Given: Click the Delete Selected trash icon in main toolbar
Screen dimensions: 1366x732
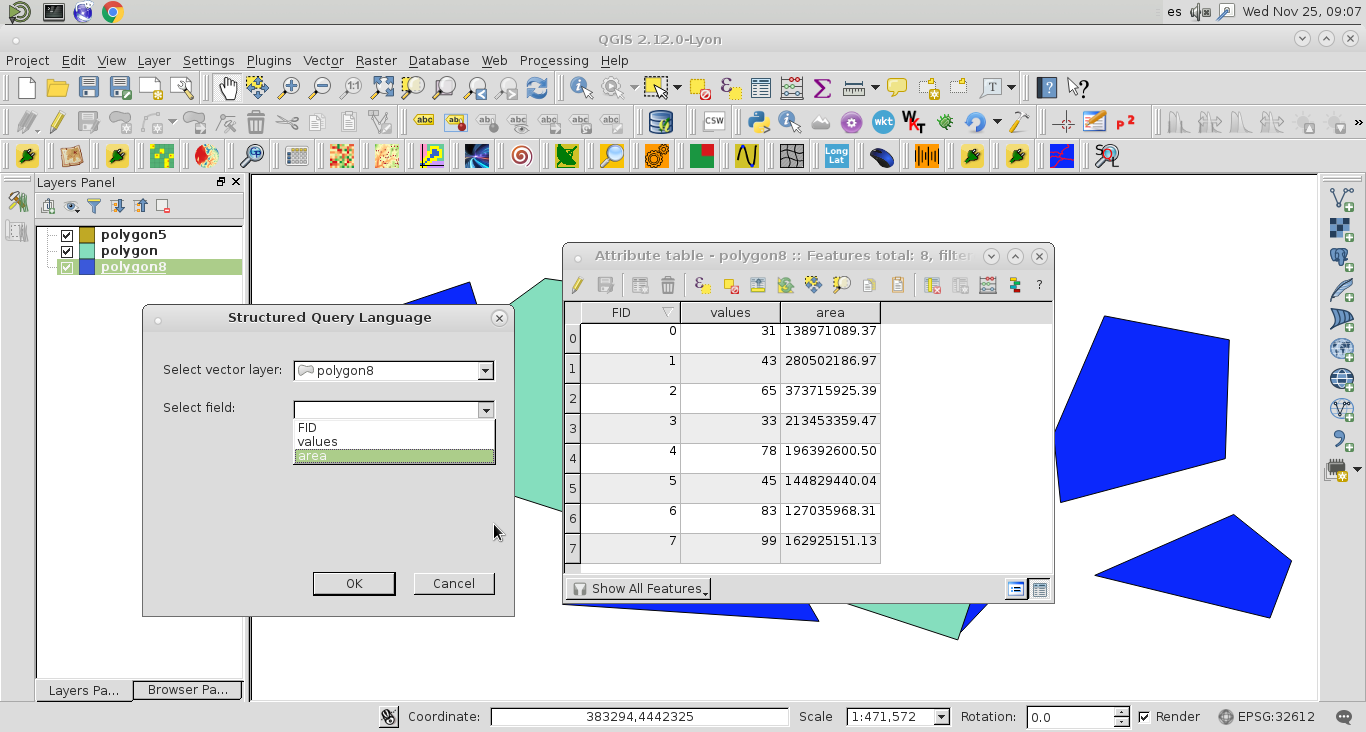Looking at the screenshot, I should pyautogui.click(x=256, y=122).
